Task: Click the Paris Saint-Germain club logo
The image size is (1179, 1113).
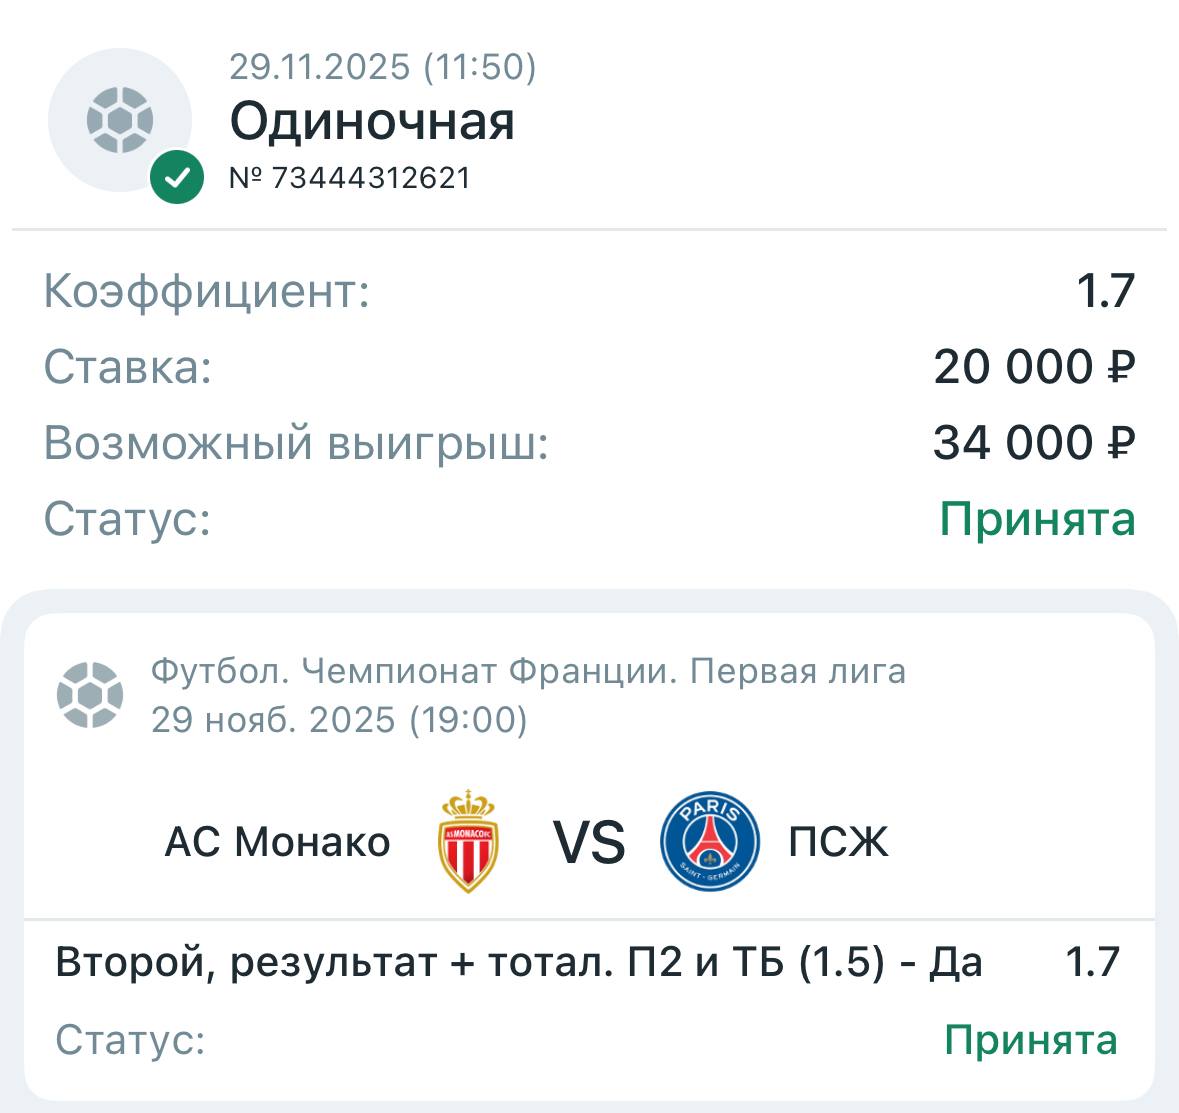Action: click(x=710, y=841)
